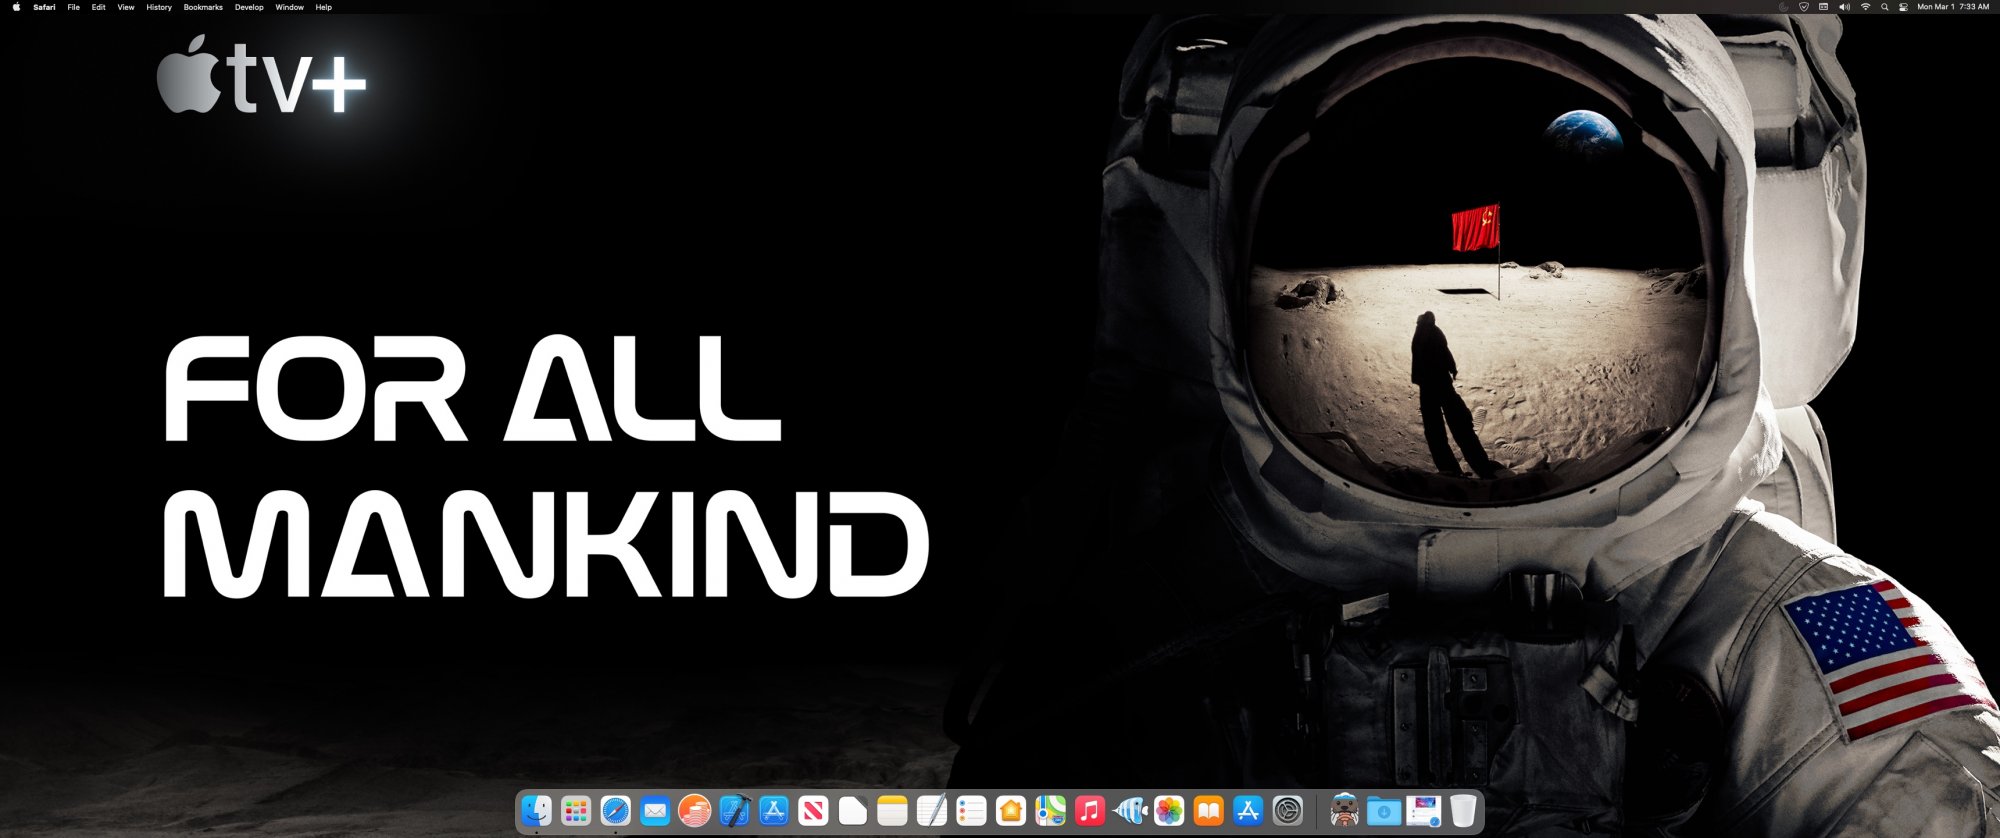This screenshot has height=838, width=2000.
Task: Open Finder from the Dock
Action: (537, 810)
